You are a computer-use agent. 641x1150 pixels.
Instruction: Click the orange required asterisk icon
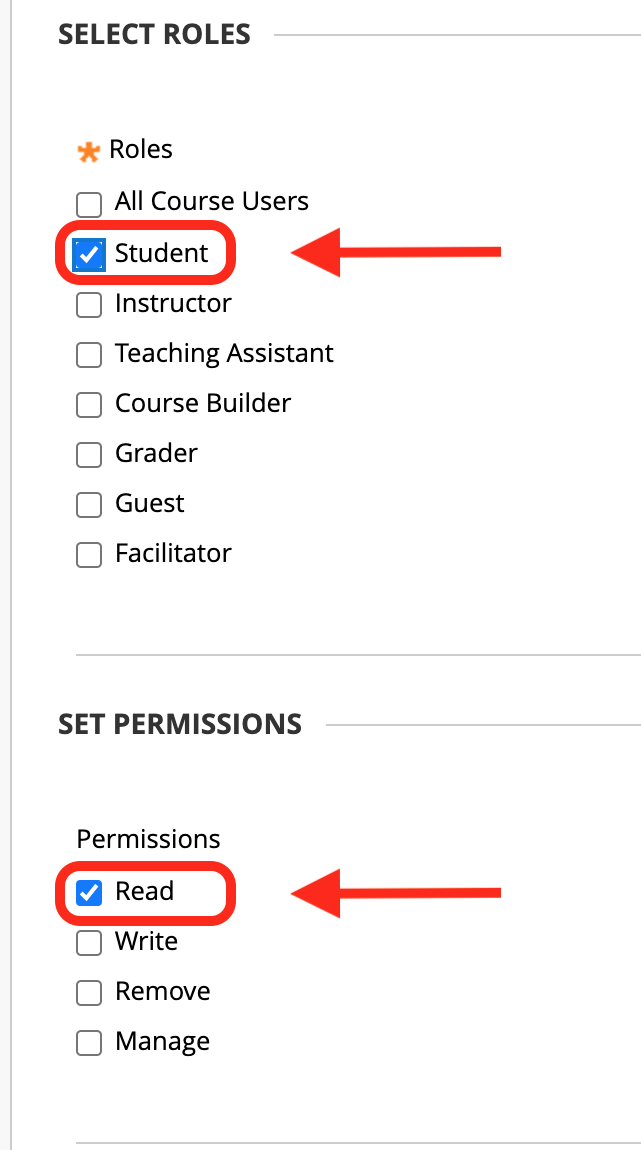[x=89, y=152]
